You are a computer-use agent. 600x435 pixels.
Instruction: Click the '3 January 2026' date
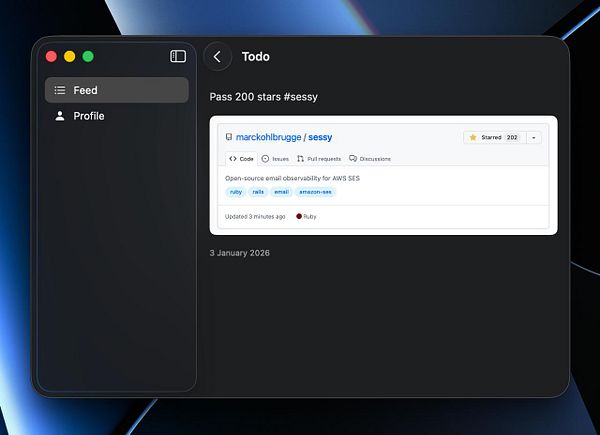tap(240, 253)
